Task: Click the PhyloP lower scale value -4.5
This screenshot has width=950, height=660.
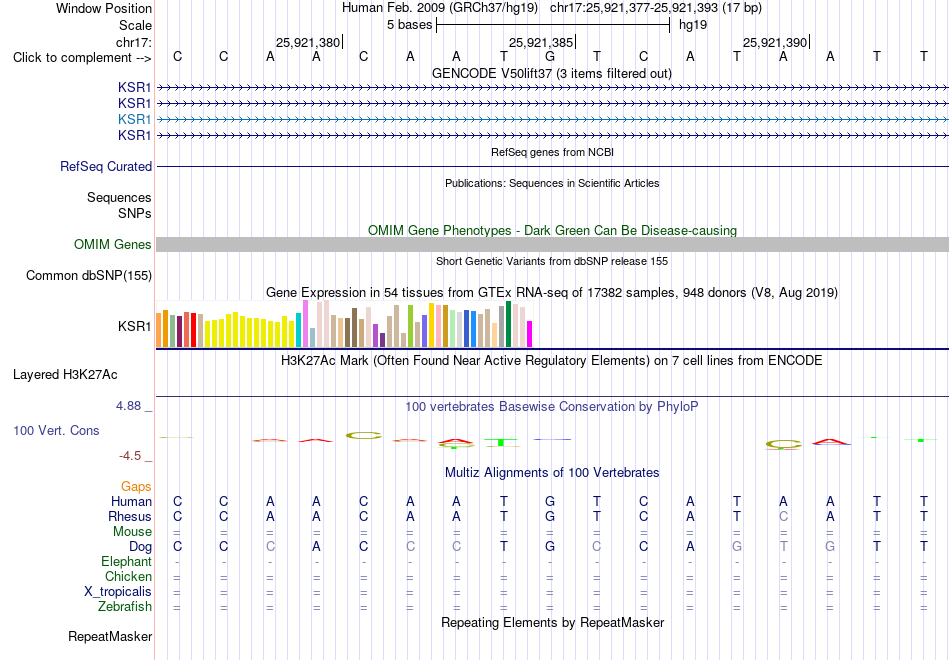Action: point(130,456)
